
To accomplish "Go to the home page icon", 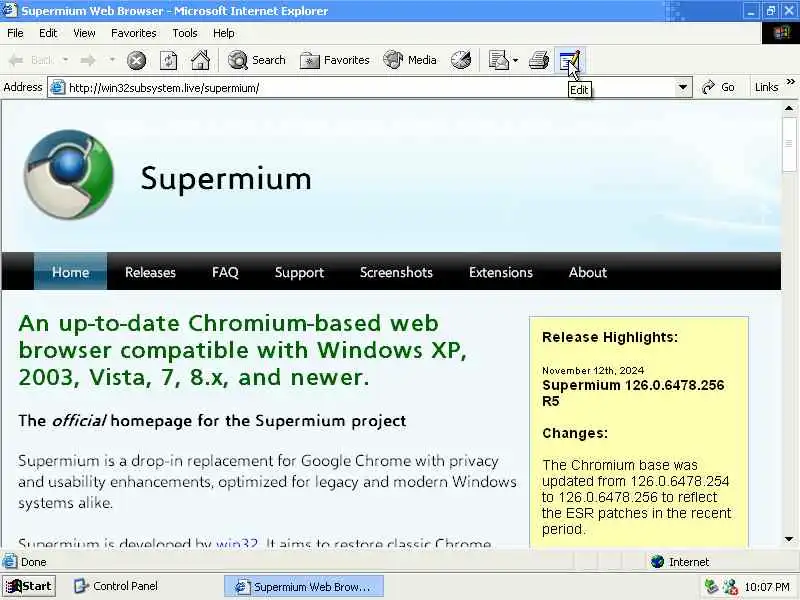I will click(x=201, y=60).
